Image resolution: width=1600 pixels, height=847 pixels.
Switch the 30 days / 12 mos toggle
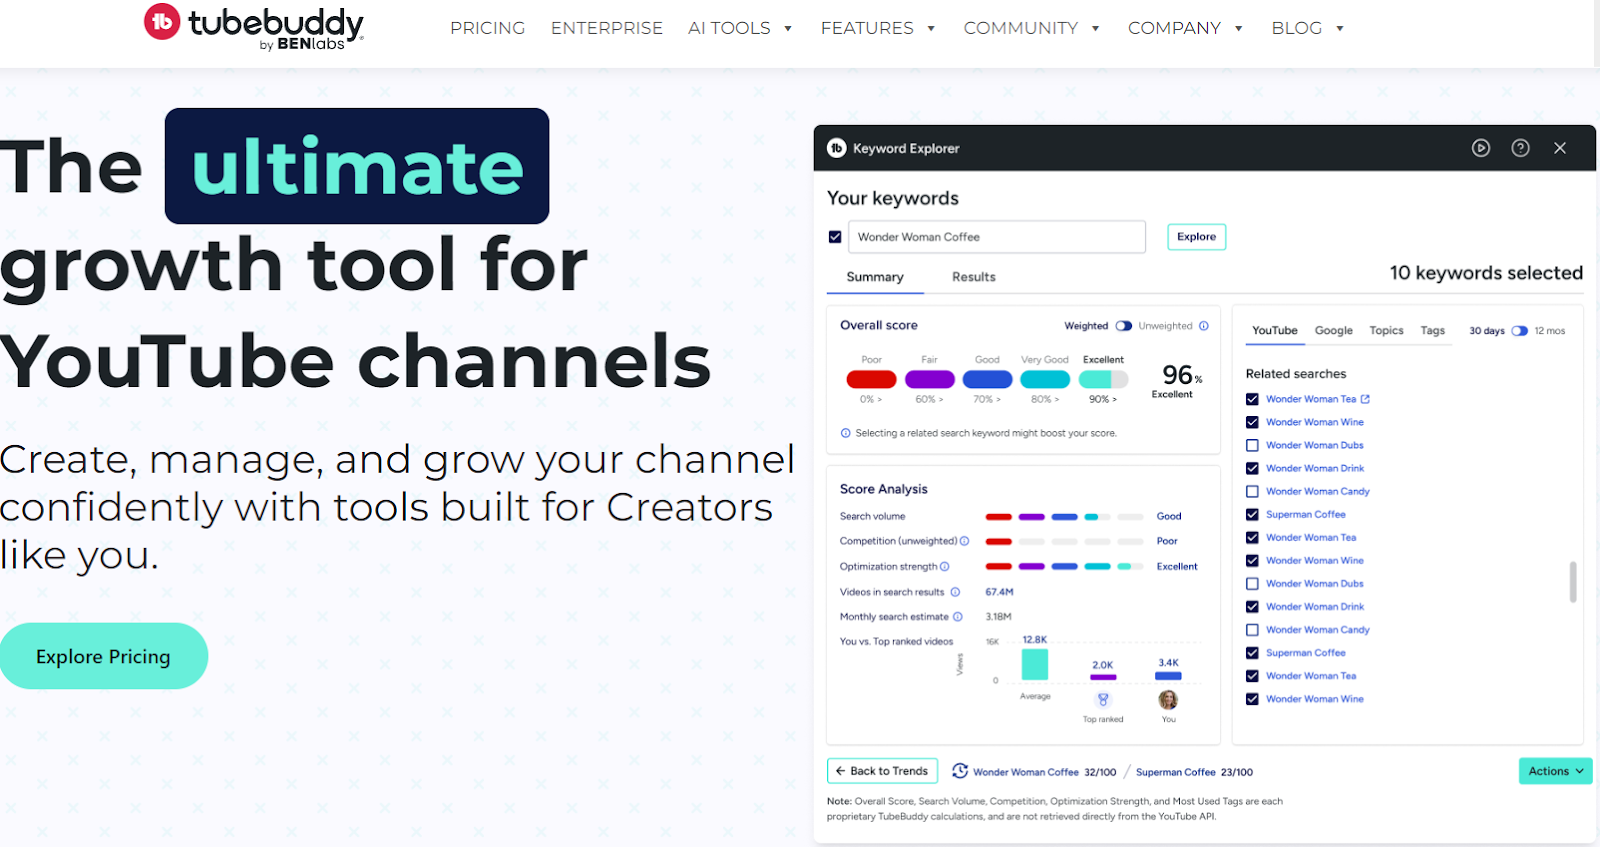(1519, 331)
